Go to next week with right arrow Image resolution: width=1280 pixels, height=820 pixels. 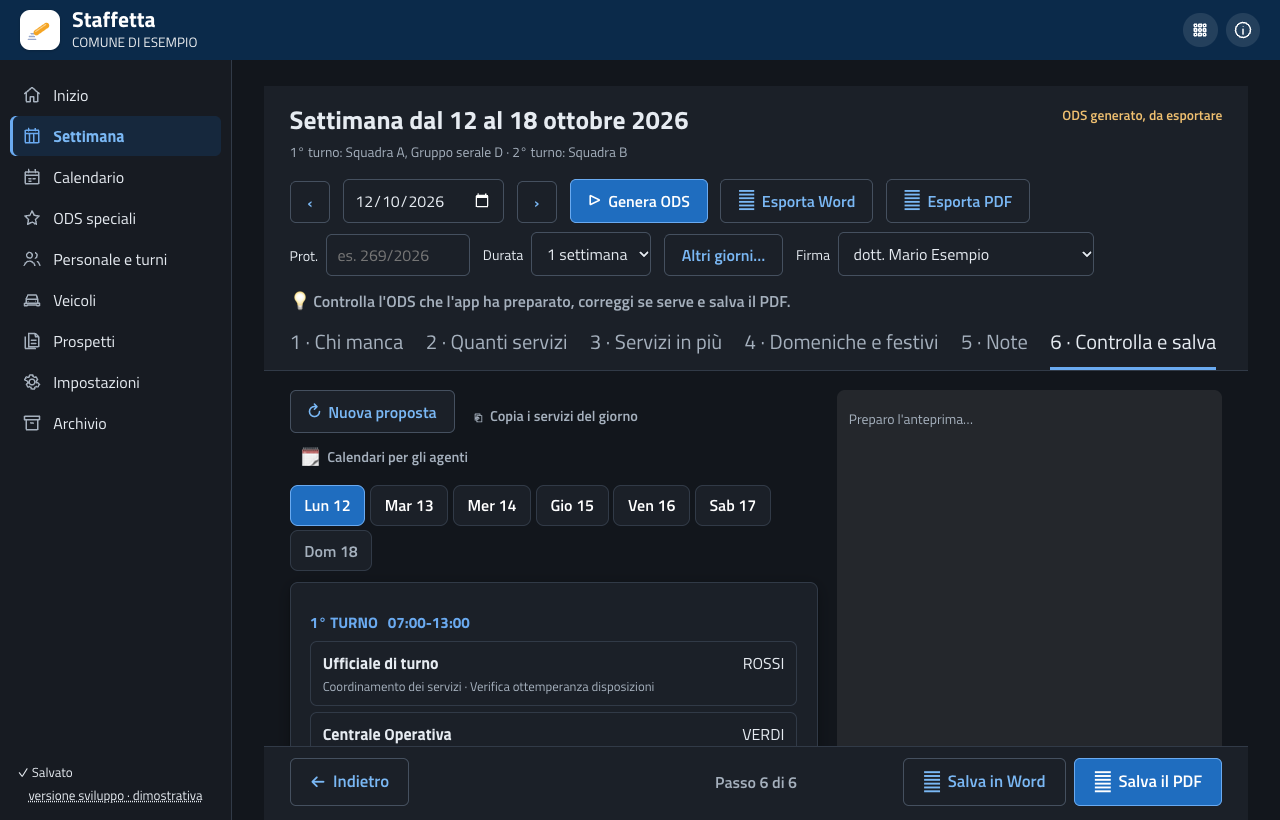point(537,202)
